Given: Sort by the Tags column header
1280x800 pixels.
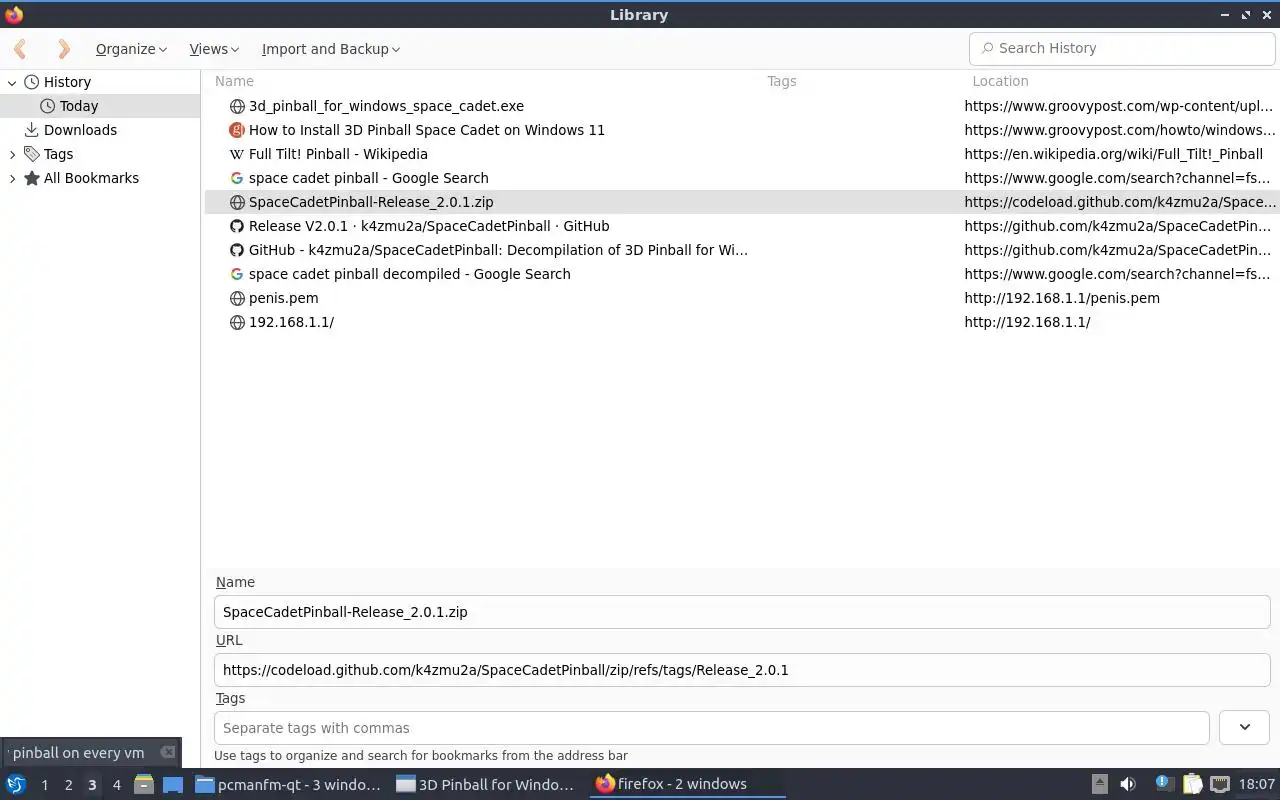Looking at the screenshot, I should 782,81.
